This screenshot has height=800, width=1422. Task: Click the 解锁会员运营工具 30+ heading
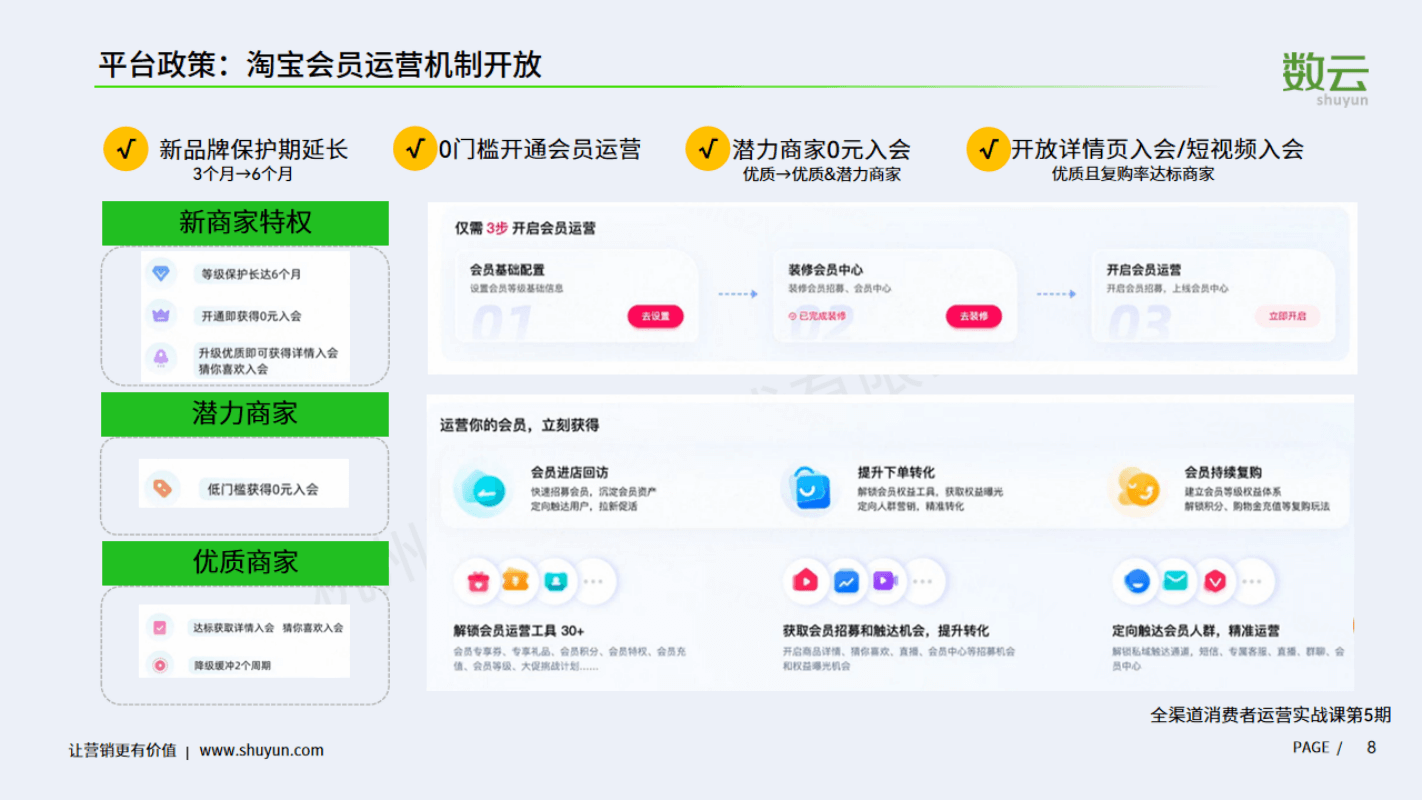coord(519,631)
